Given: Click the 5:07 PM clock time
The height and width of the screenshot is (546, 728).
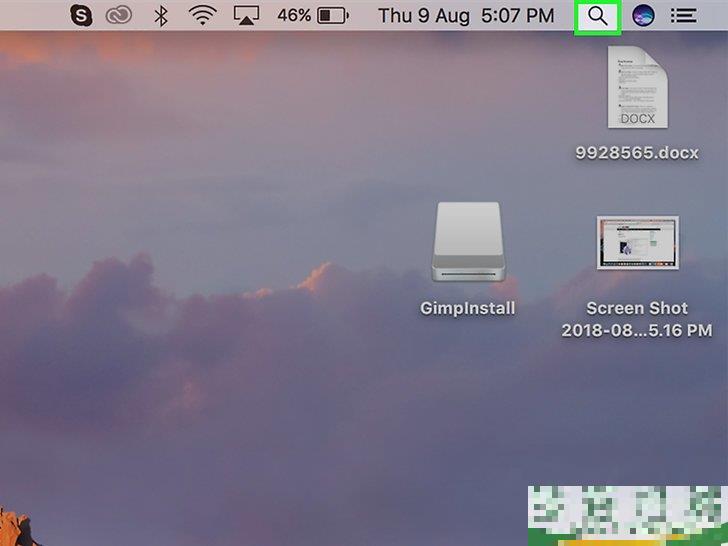Looking at the screenshot, I should tap(517, 16).
